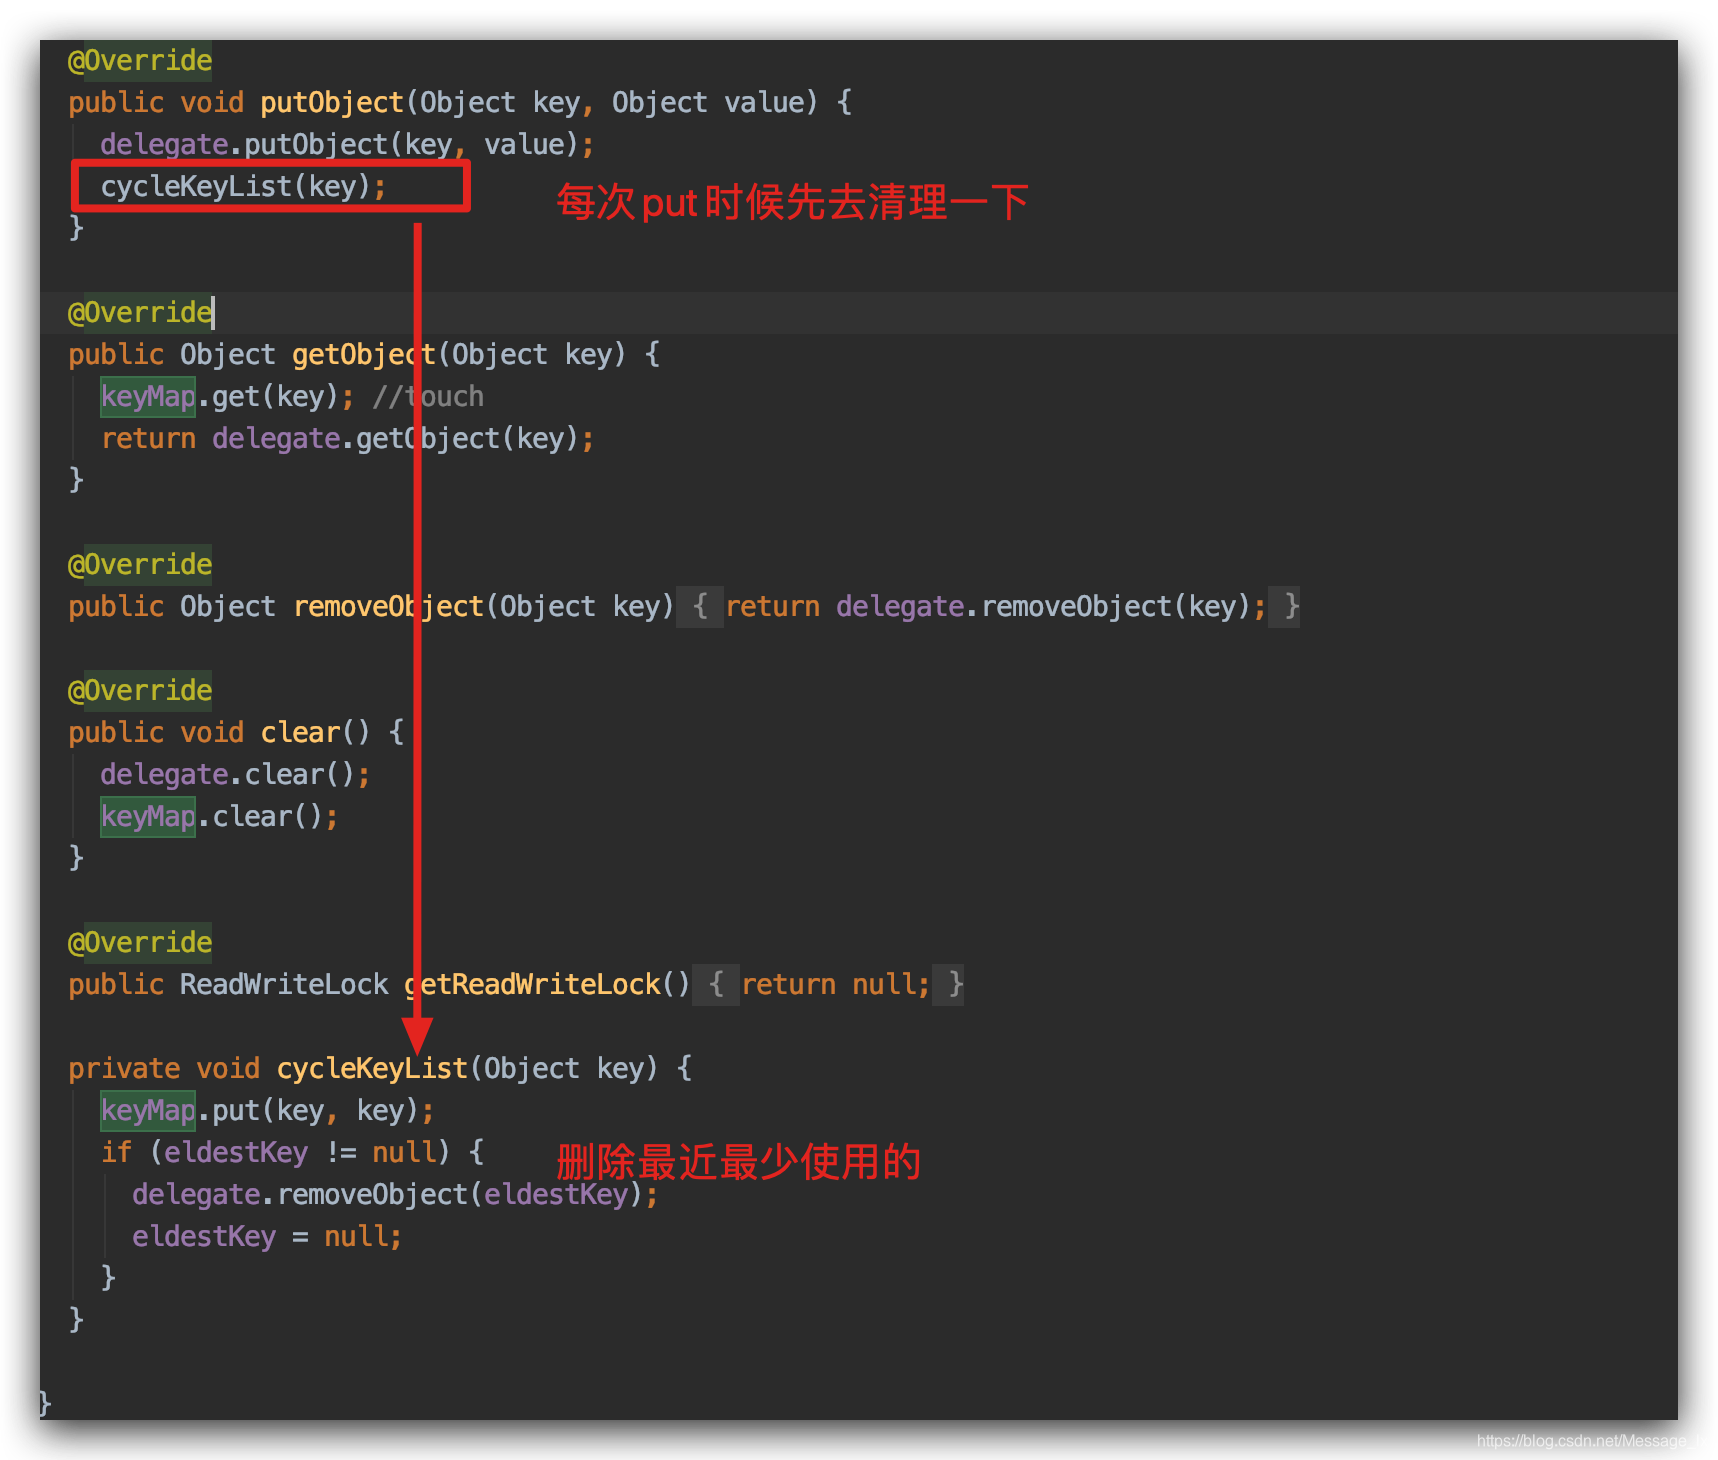Select the getObject method name in its declaration
This screenshot has width=1718, height=1460.
(x=364, y=355)
